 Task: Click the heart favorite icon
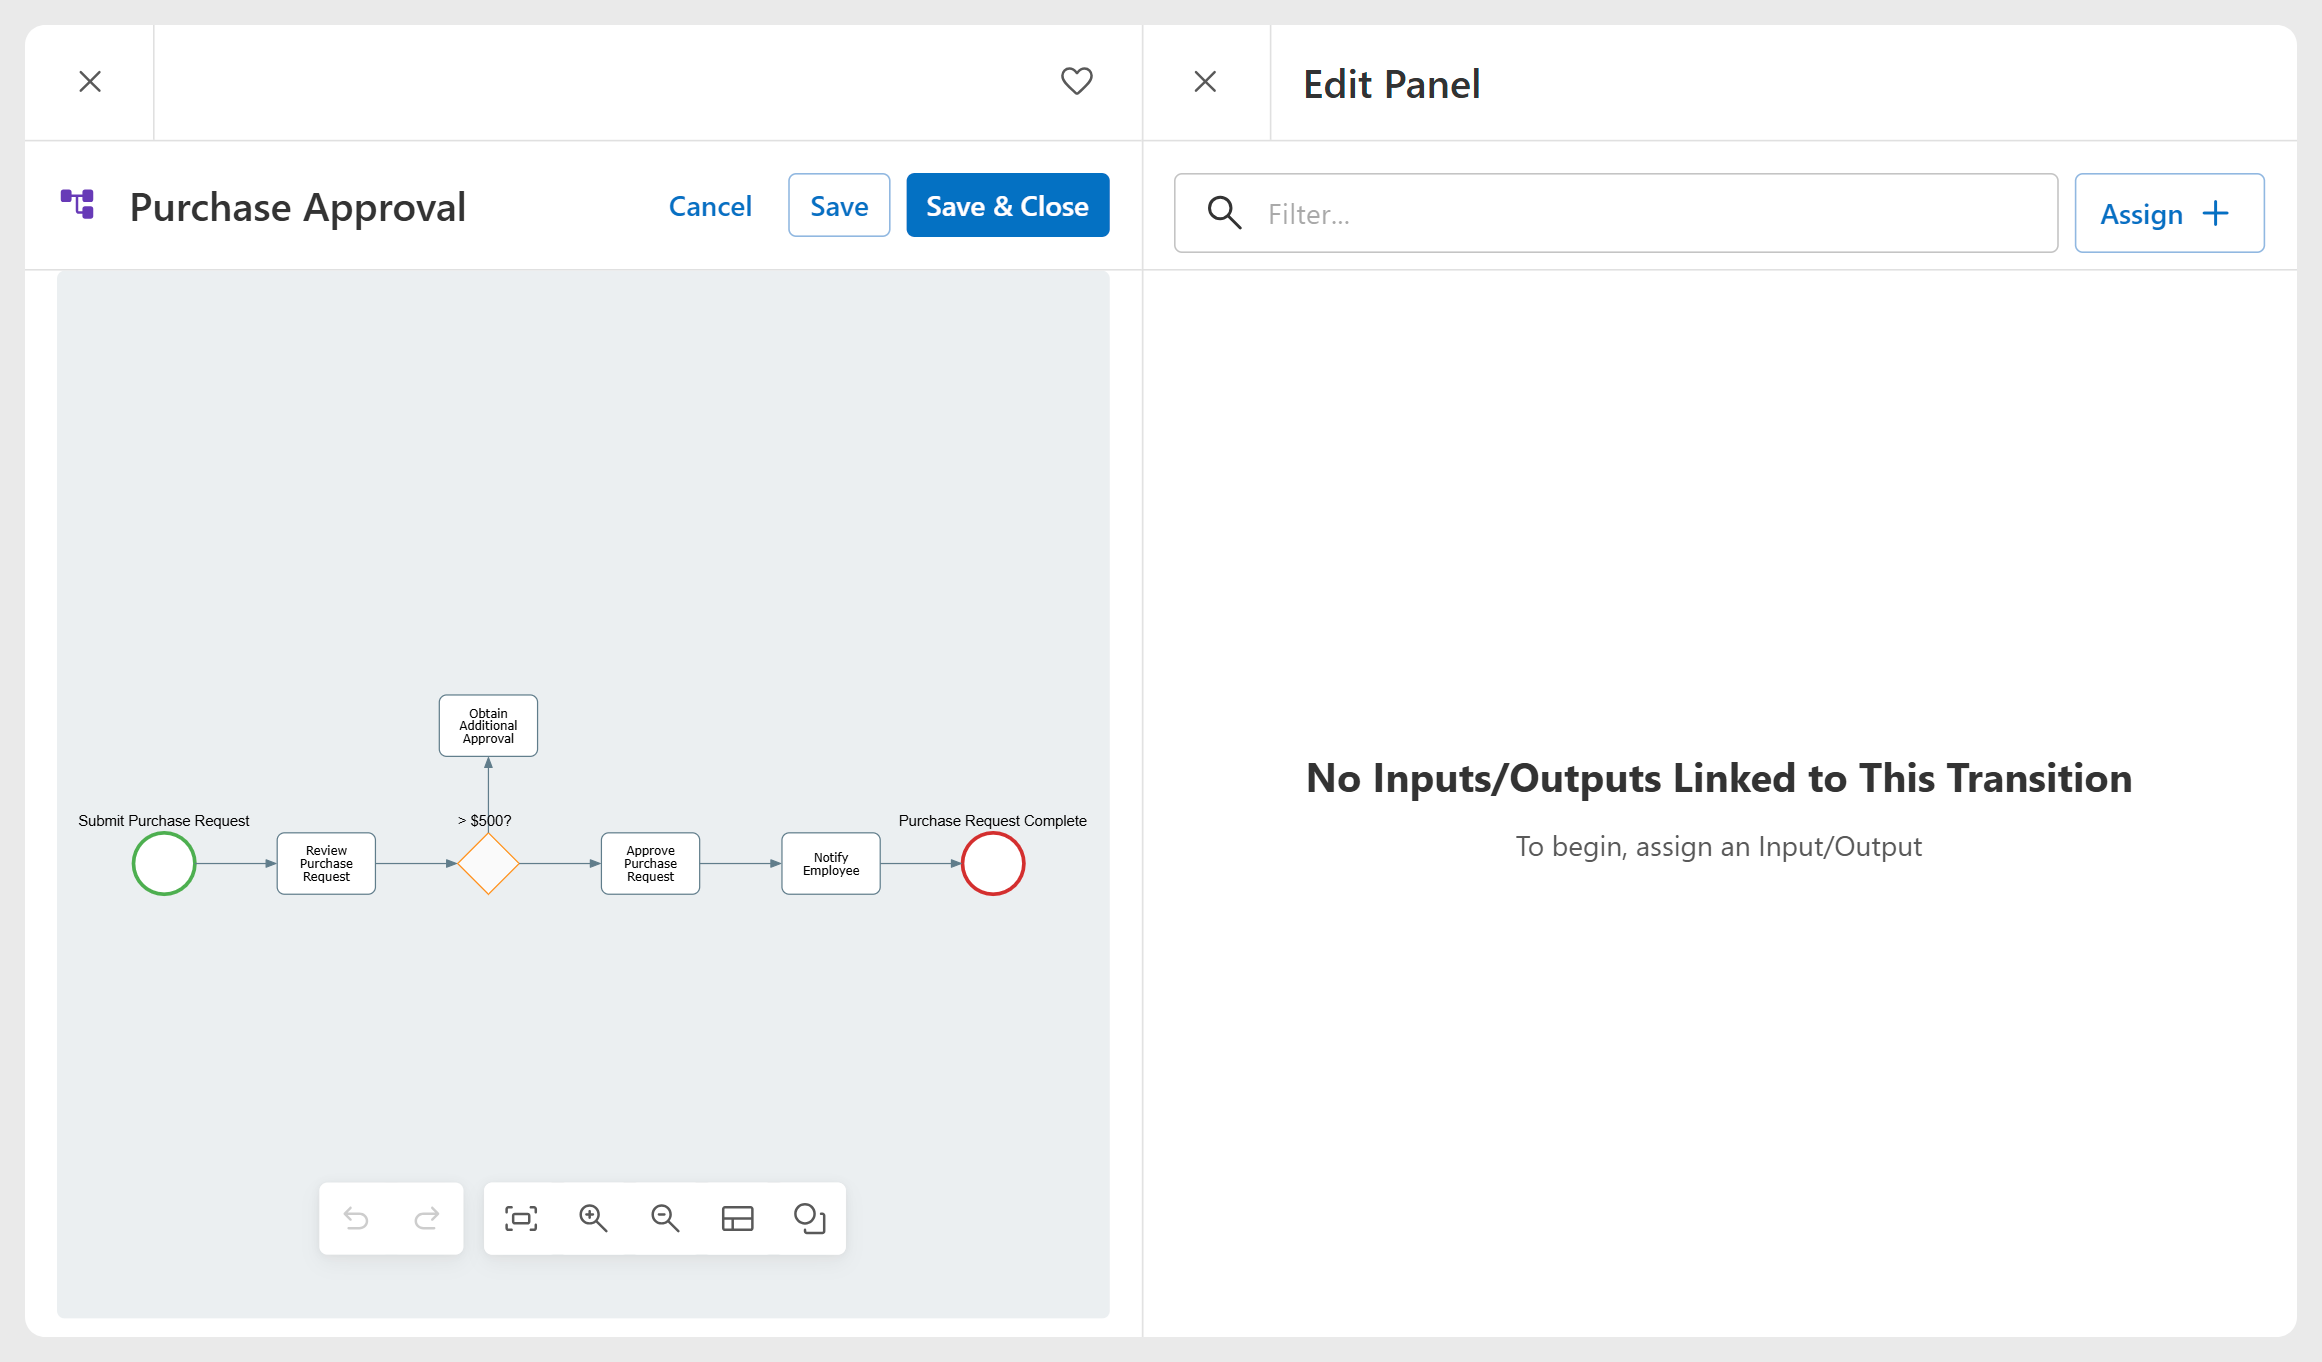click(1076, 81)
